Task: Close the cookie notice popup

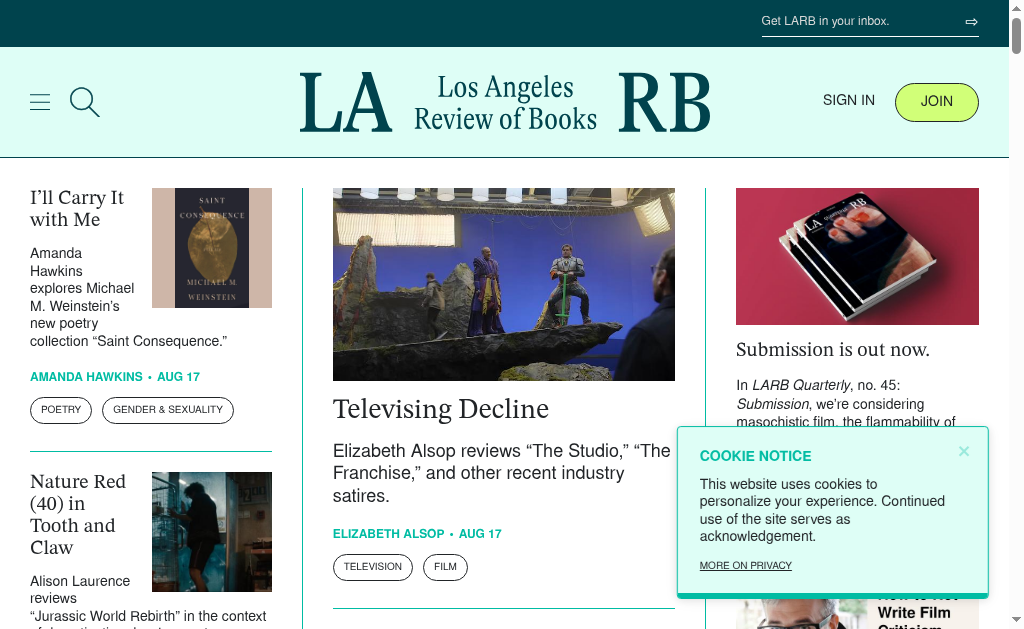Action: tap(964, 451)
